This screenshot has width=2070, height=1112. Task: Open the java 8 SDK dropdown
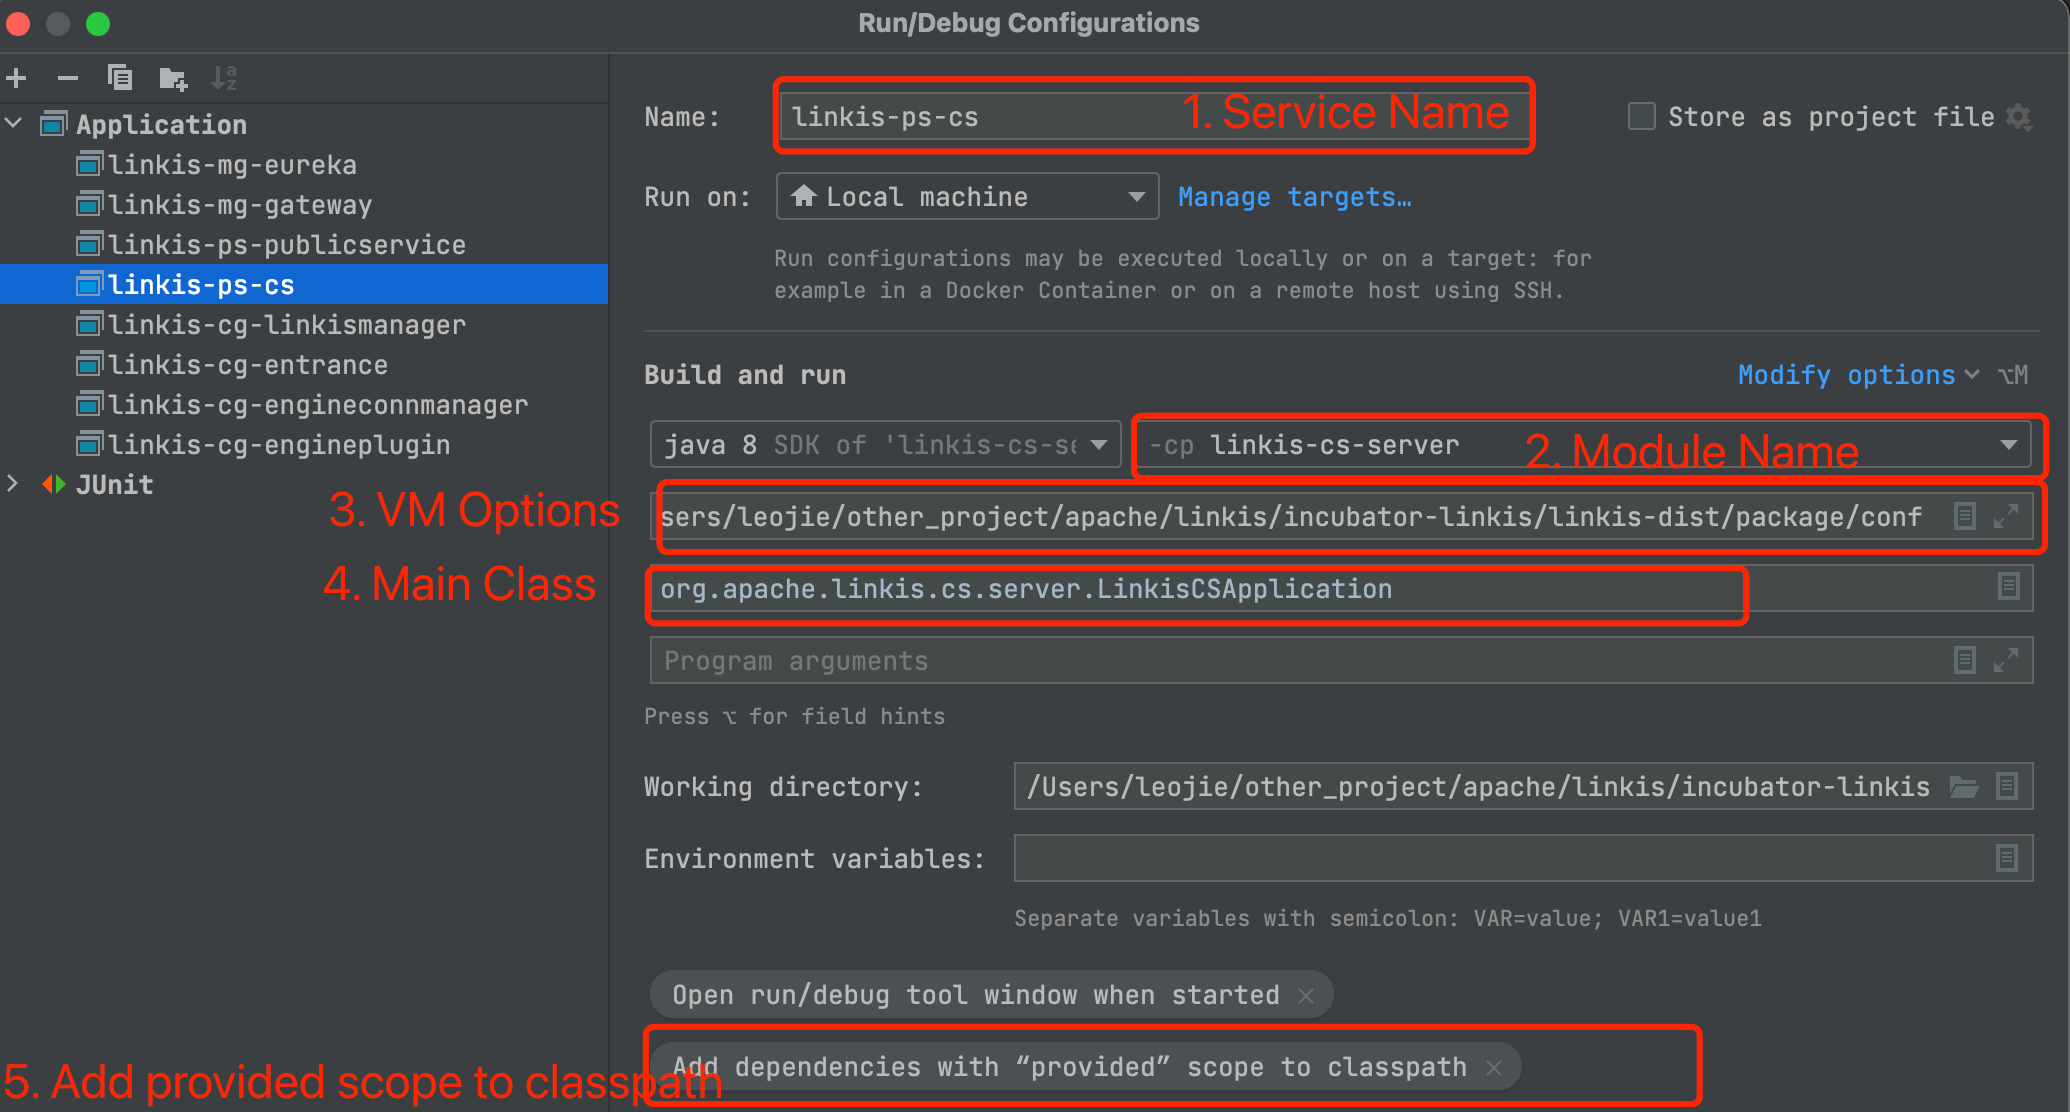click(x=1099, y=445)
